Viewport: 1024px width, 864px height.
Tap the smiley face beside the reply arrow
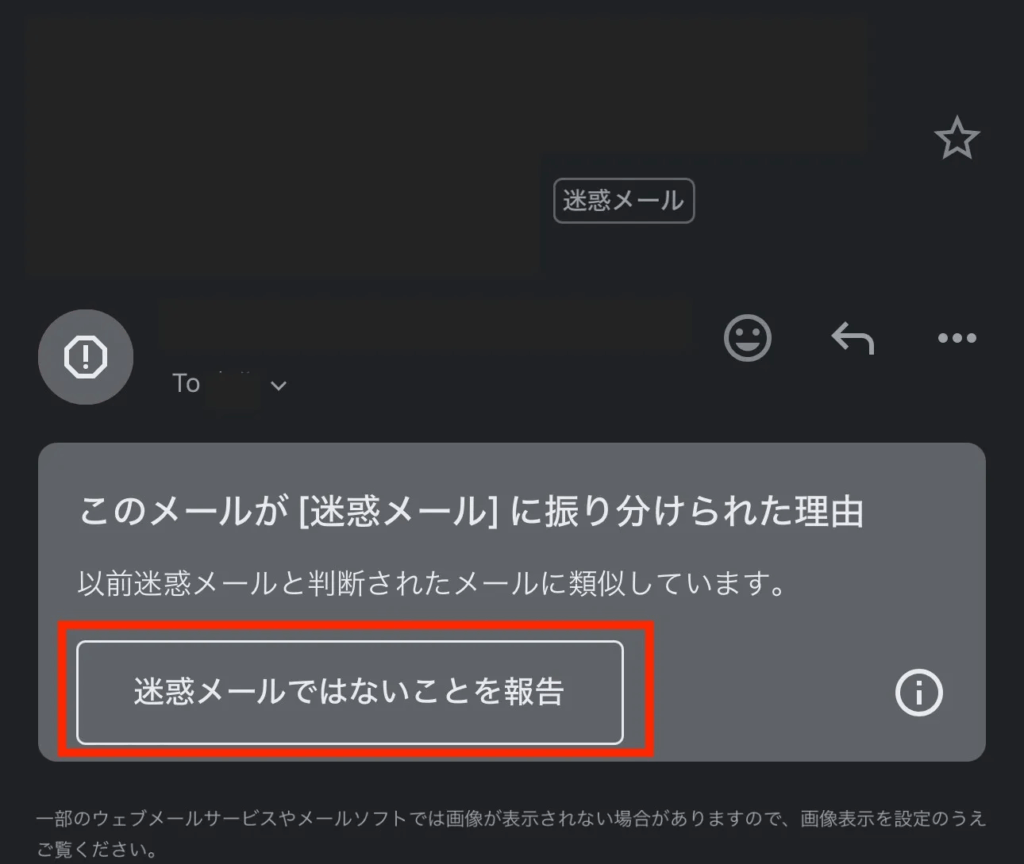point(747,338)
